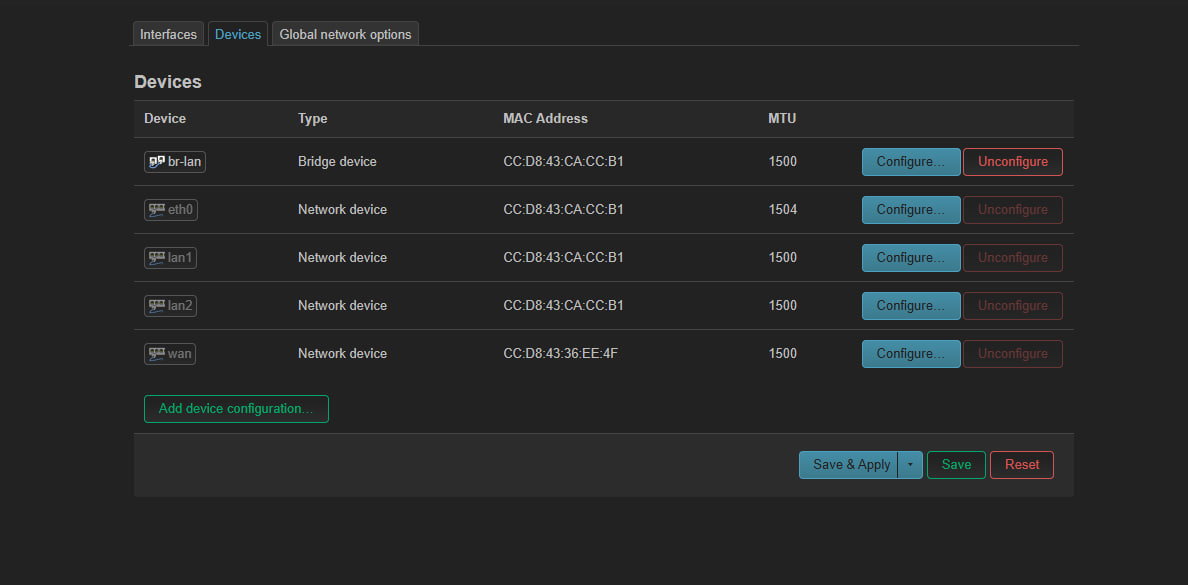Click the eth0 network device badge
1188x585 pixels.
click(x=170, y=210)
